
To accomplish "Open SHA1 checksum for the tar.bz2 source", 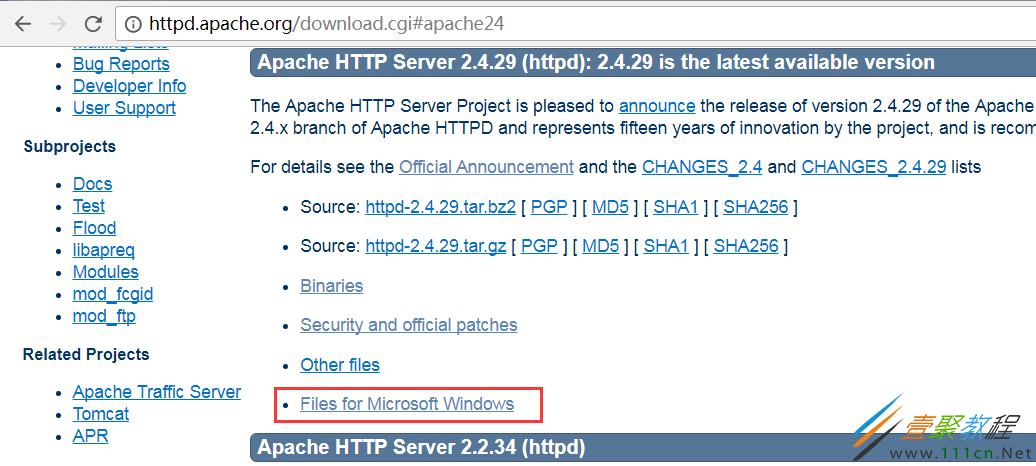I will click(676, 207).
